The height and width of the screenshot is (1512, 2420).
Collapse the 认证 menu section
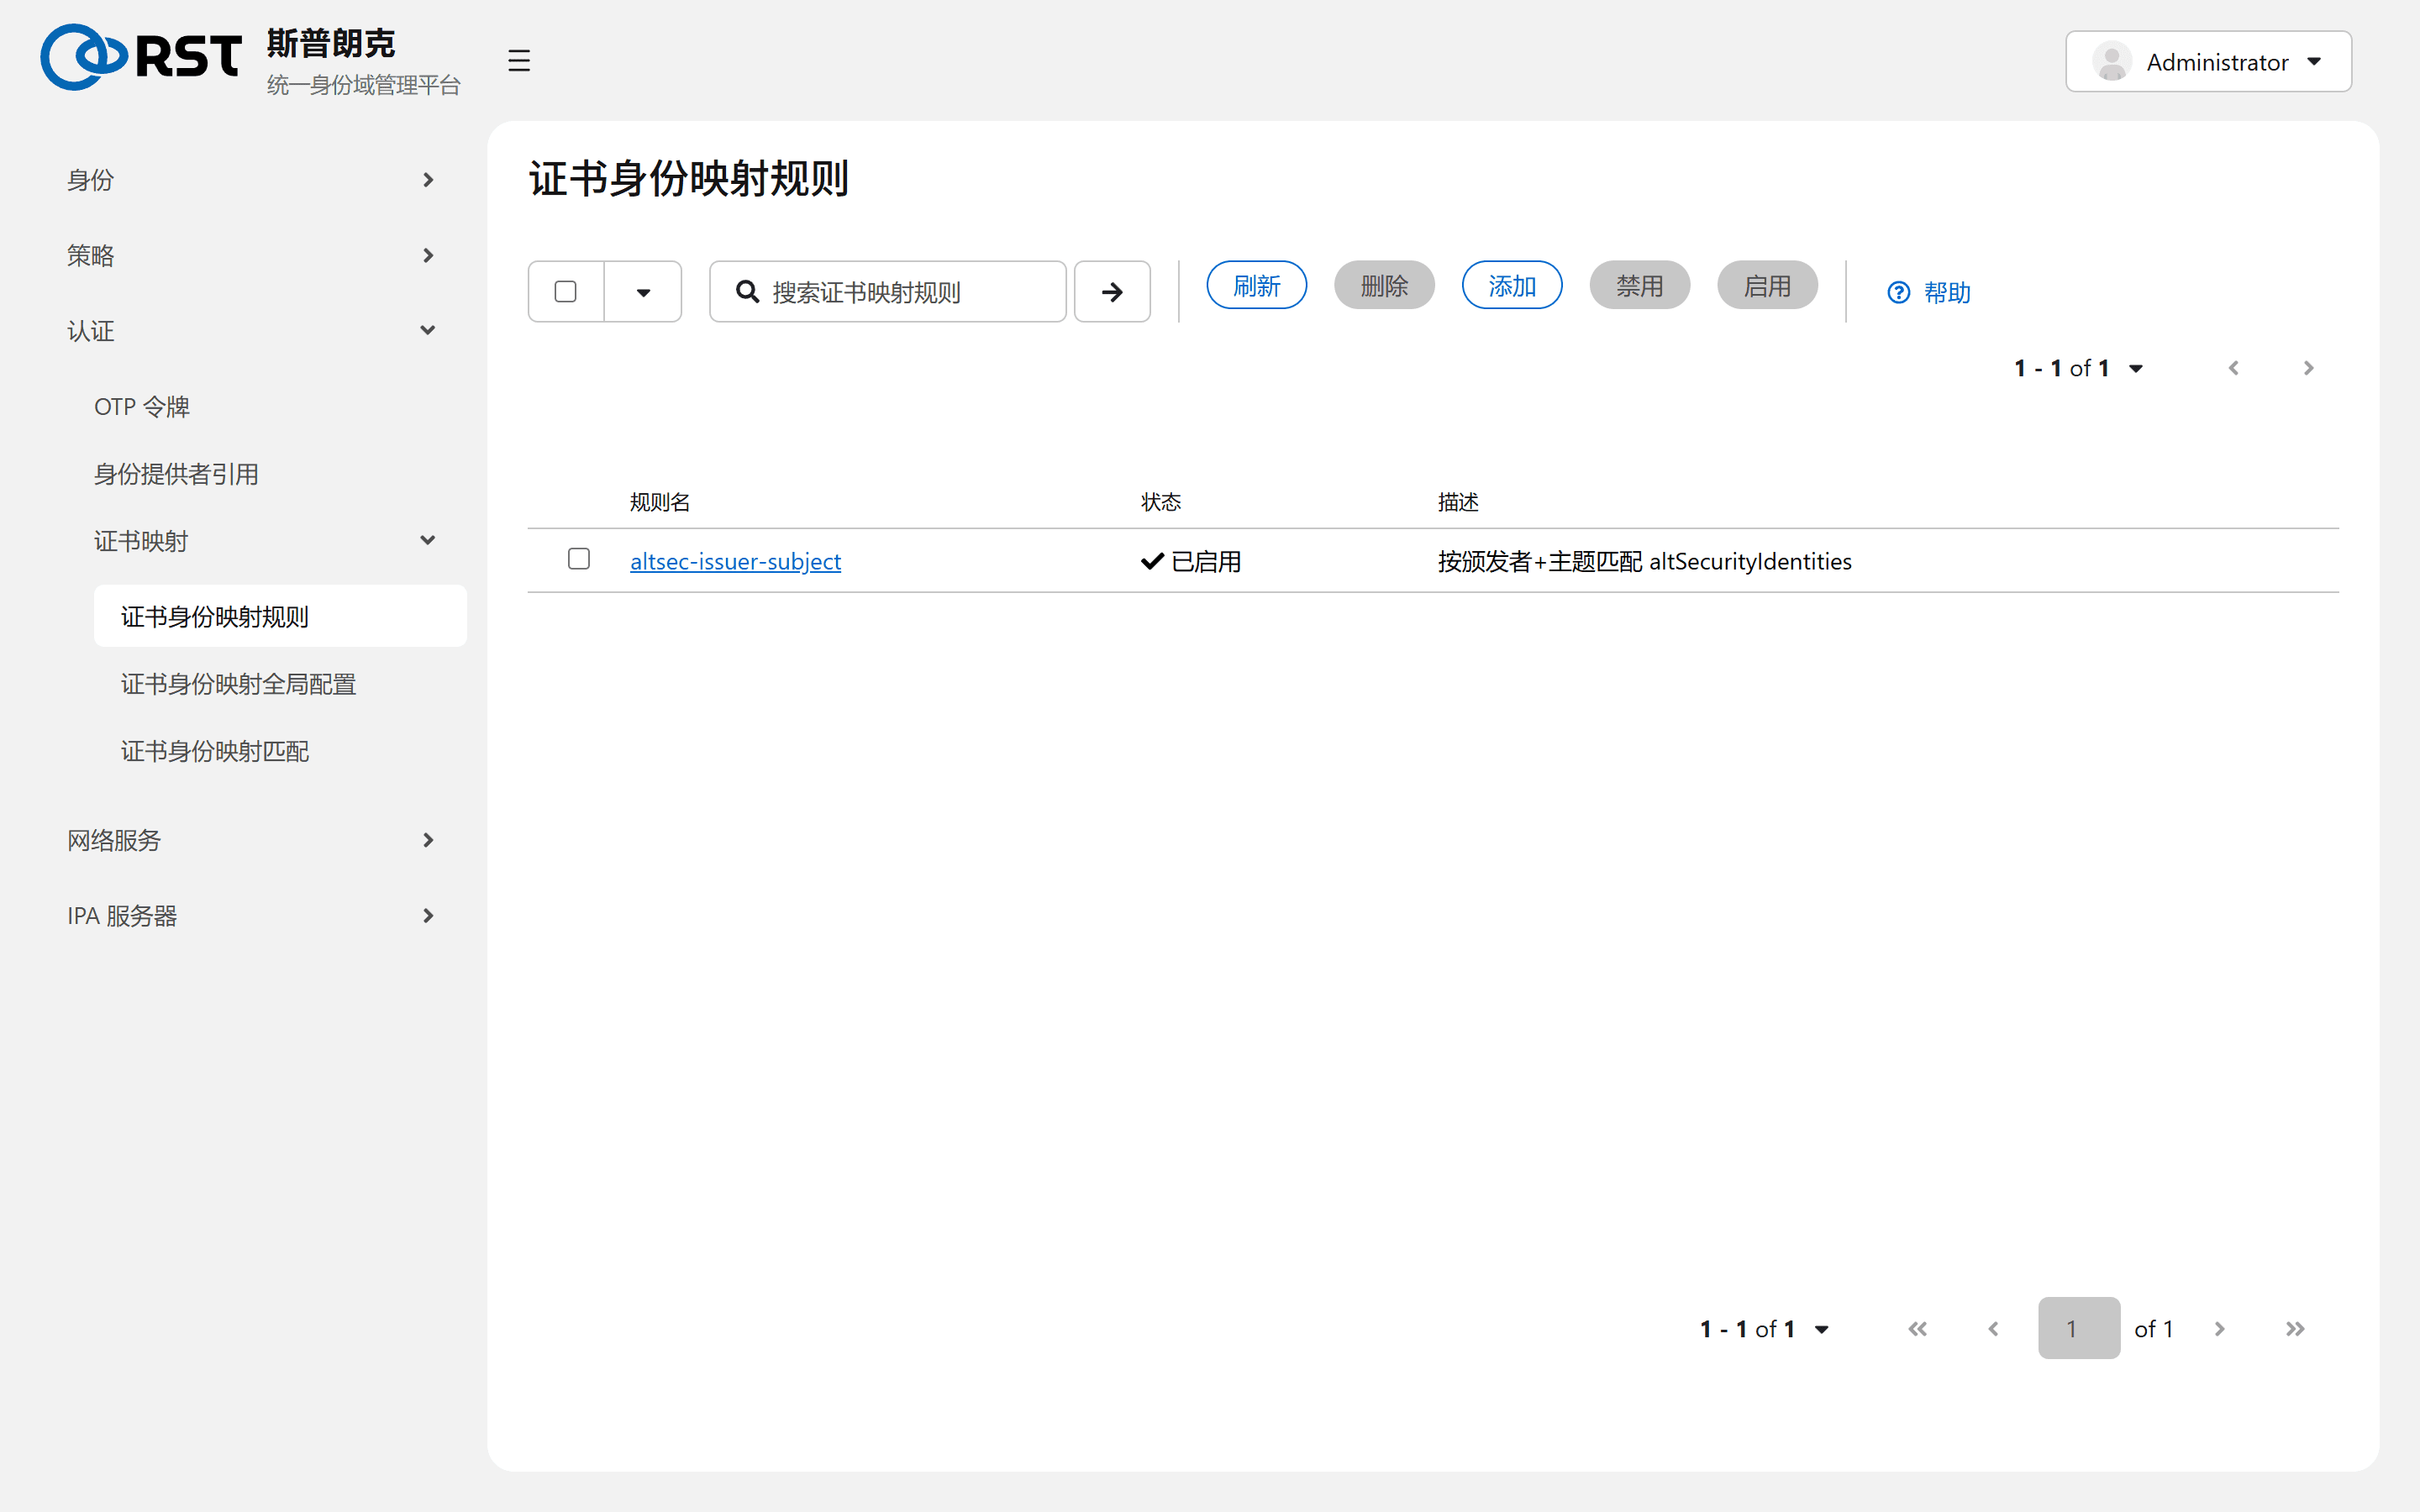coord(252,331)
